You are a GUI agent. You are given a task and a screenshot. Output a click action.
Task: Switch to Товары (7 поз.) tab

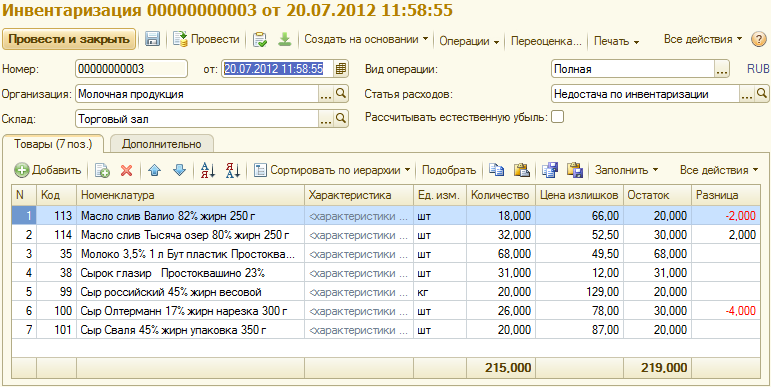pyautogui.click(x=53, y=144)
